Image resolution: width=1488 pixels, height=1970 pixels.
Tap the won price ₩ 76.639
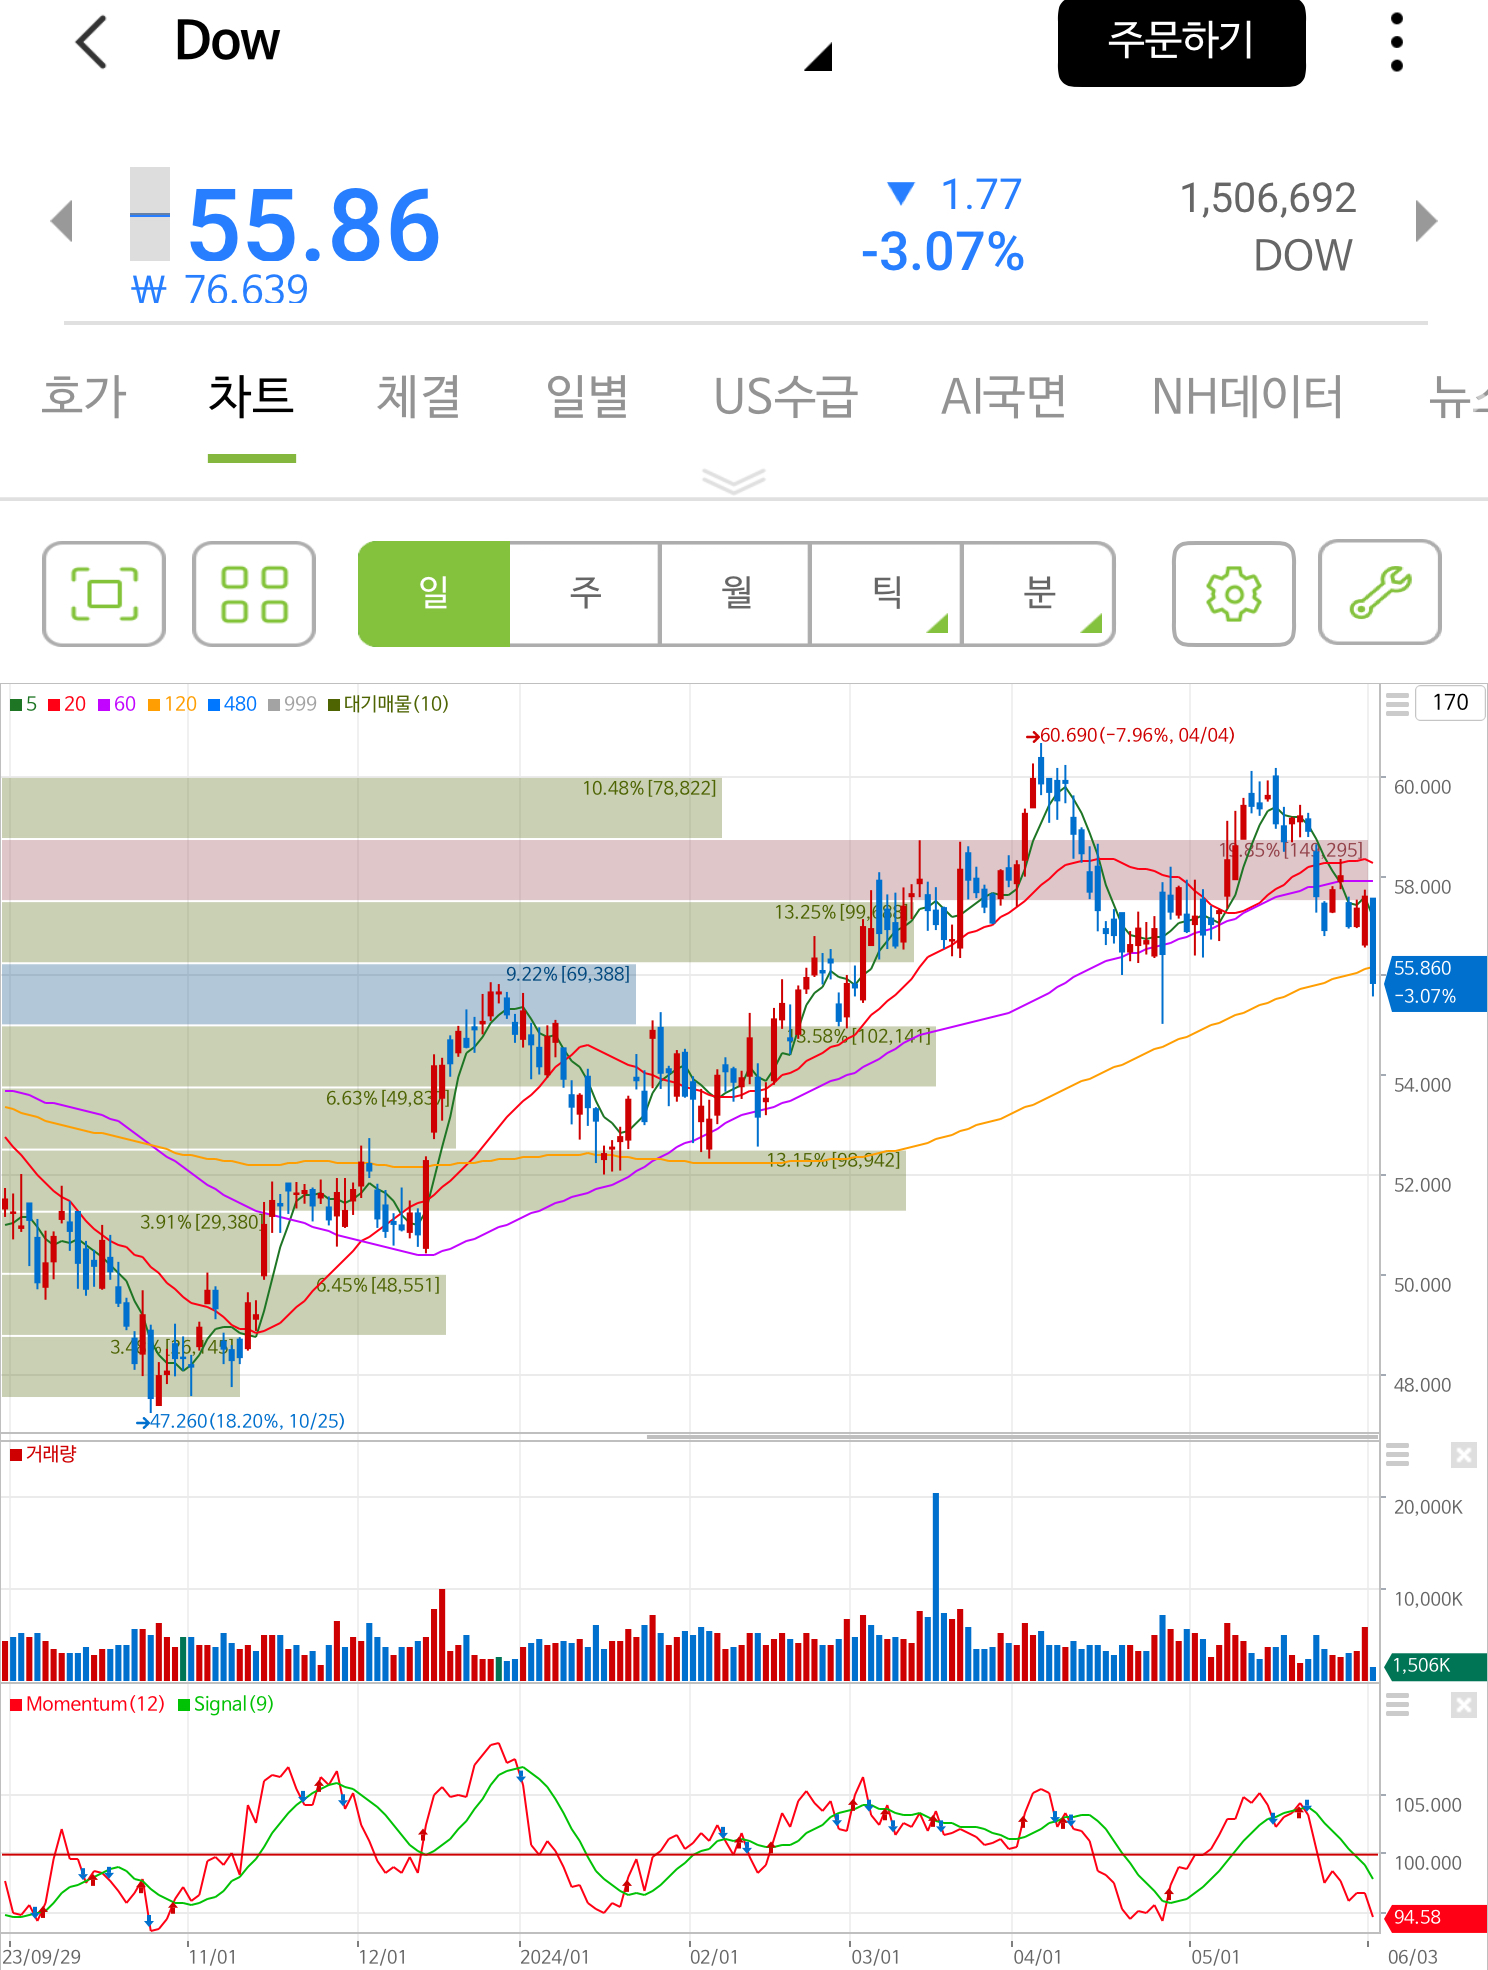[221, 290]
